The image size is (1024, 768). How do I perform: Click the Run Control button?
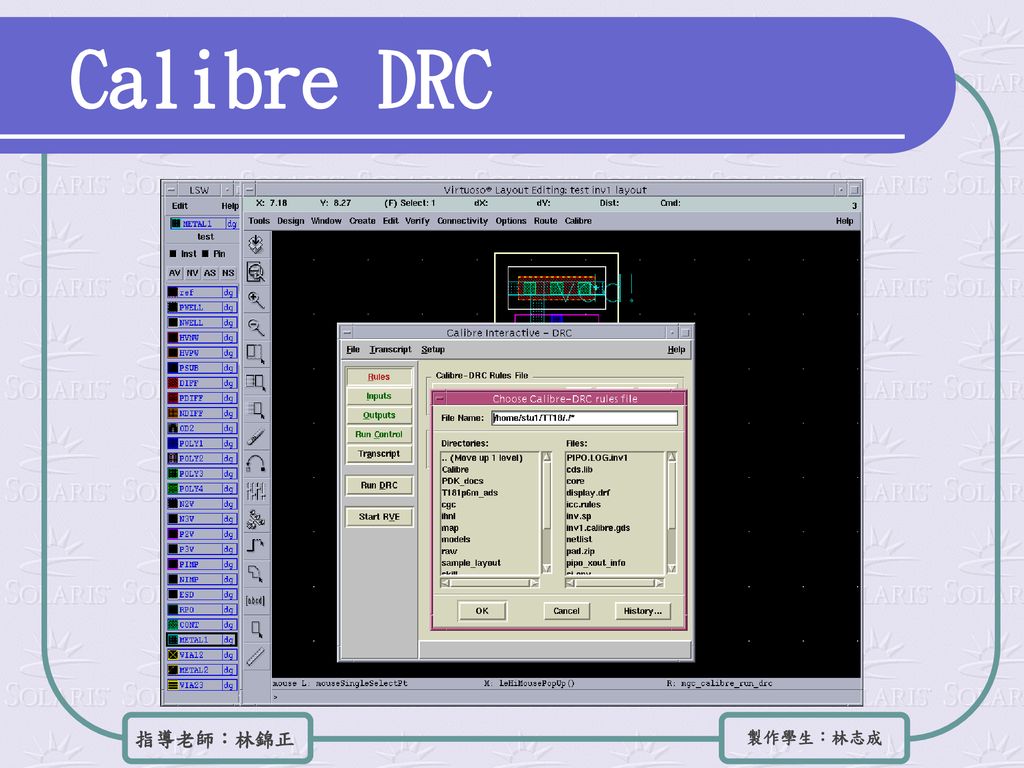[379, 434]
